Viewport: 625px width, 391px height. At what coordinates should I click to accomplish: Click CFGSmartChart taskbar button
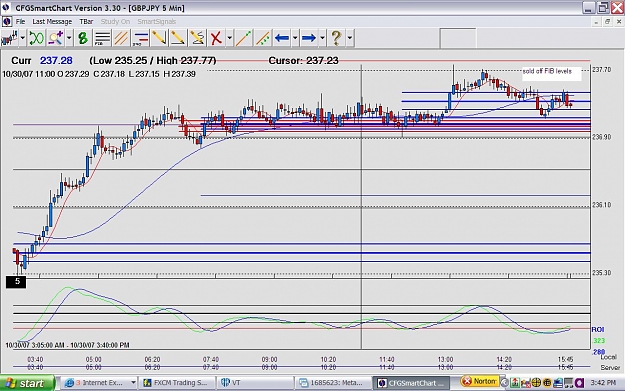(x=411, y=383)
